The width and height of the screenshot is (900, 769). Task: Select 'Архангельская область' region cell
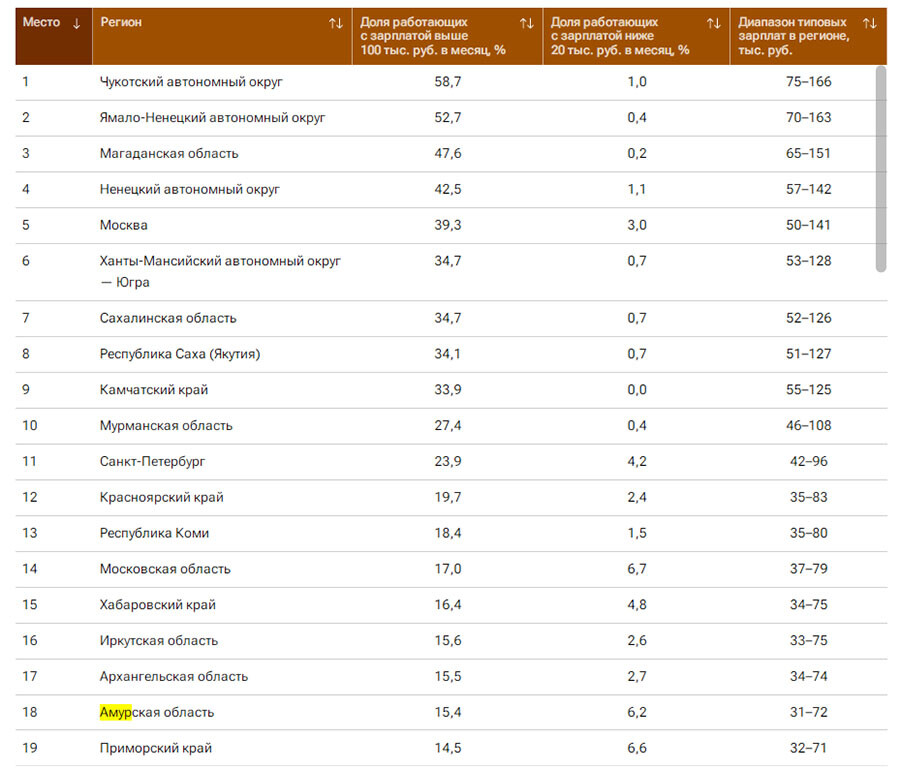[174, 677]
